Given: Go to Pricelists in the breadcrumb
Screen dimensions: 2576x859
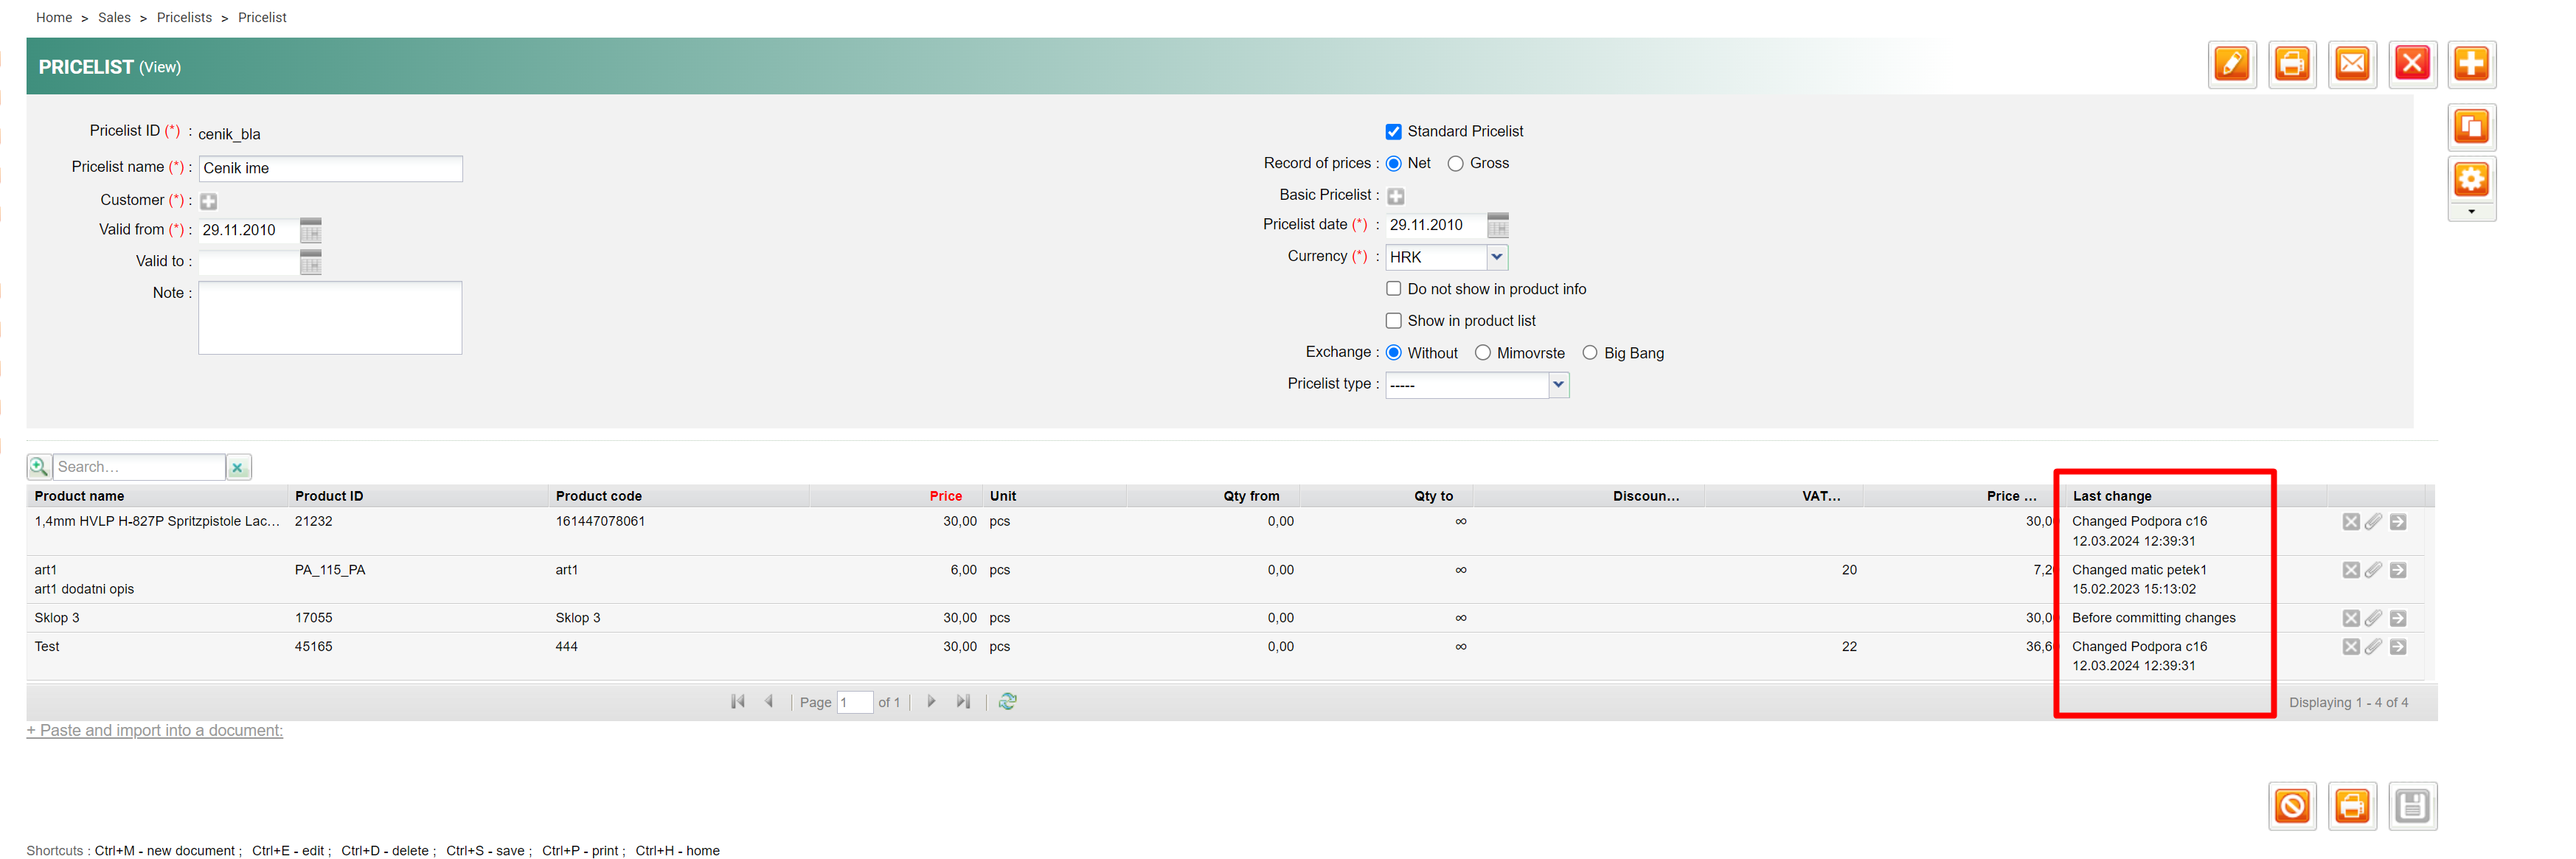Looking at the screenshot, I should tap(184, 18).
